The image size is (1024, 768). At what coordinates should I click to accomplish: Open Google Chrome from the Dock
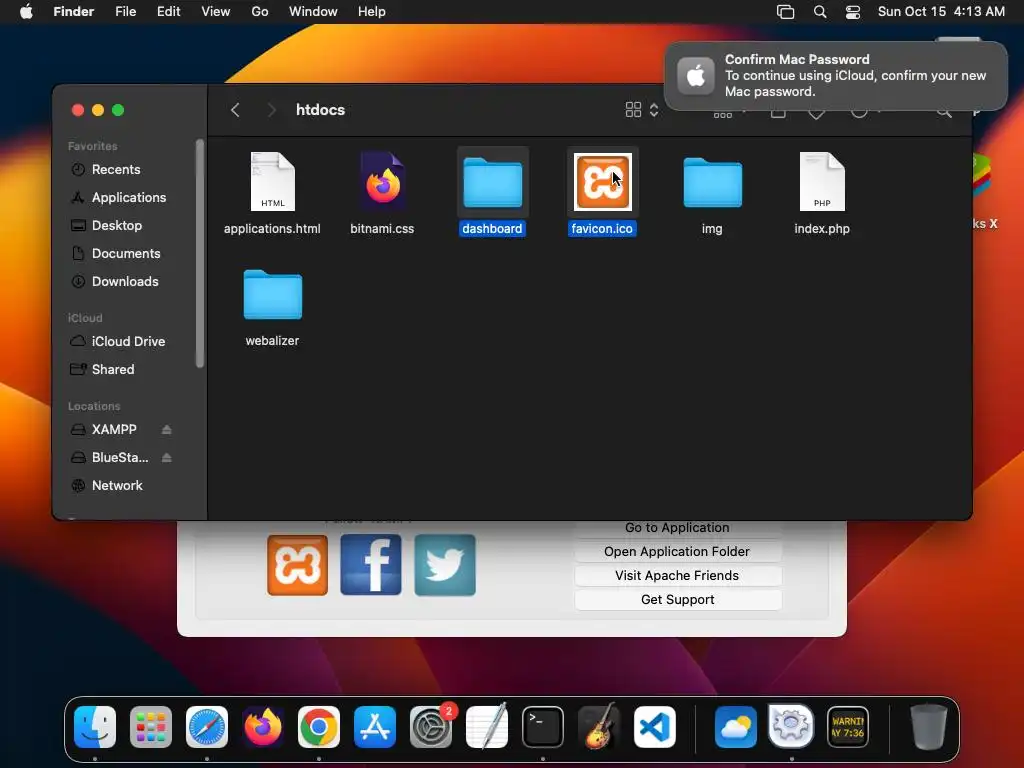(319, 727)
